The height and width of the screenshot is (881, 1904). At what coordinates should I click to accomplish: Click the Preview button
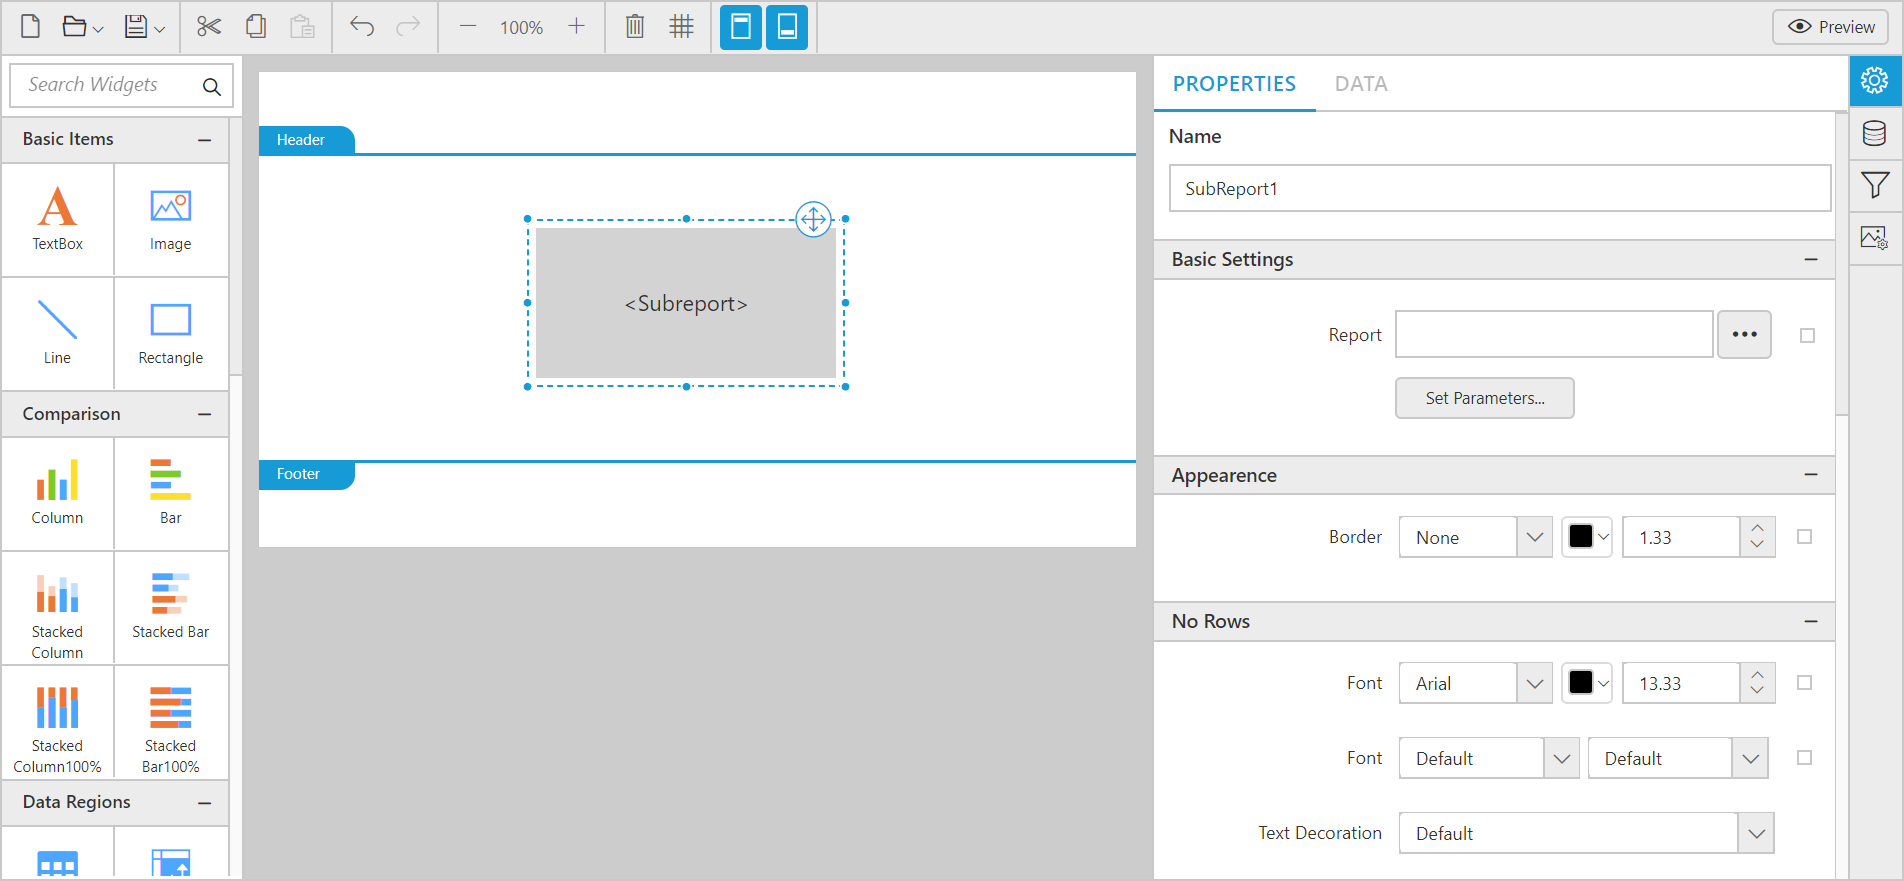(x=1830, y=27)
